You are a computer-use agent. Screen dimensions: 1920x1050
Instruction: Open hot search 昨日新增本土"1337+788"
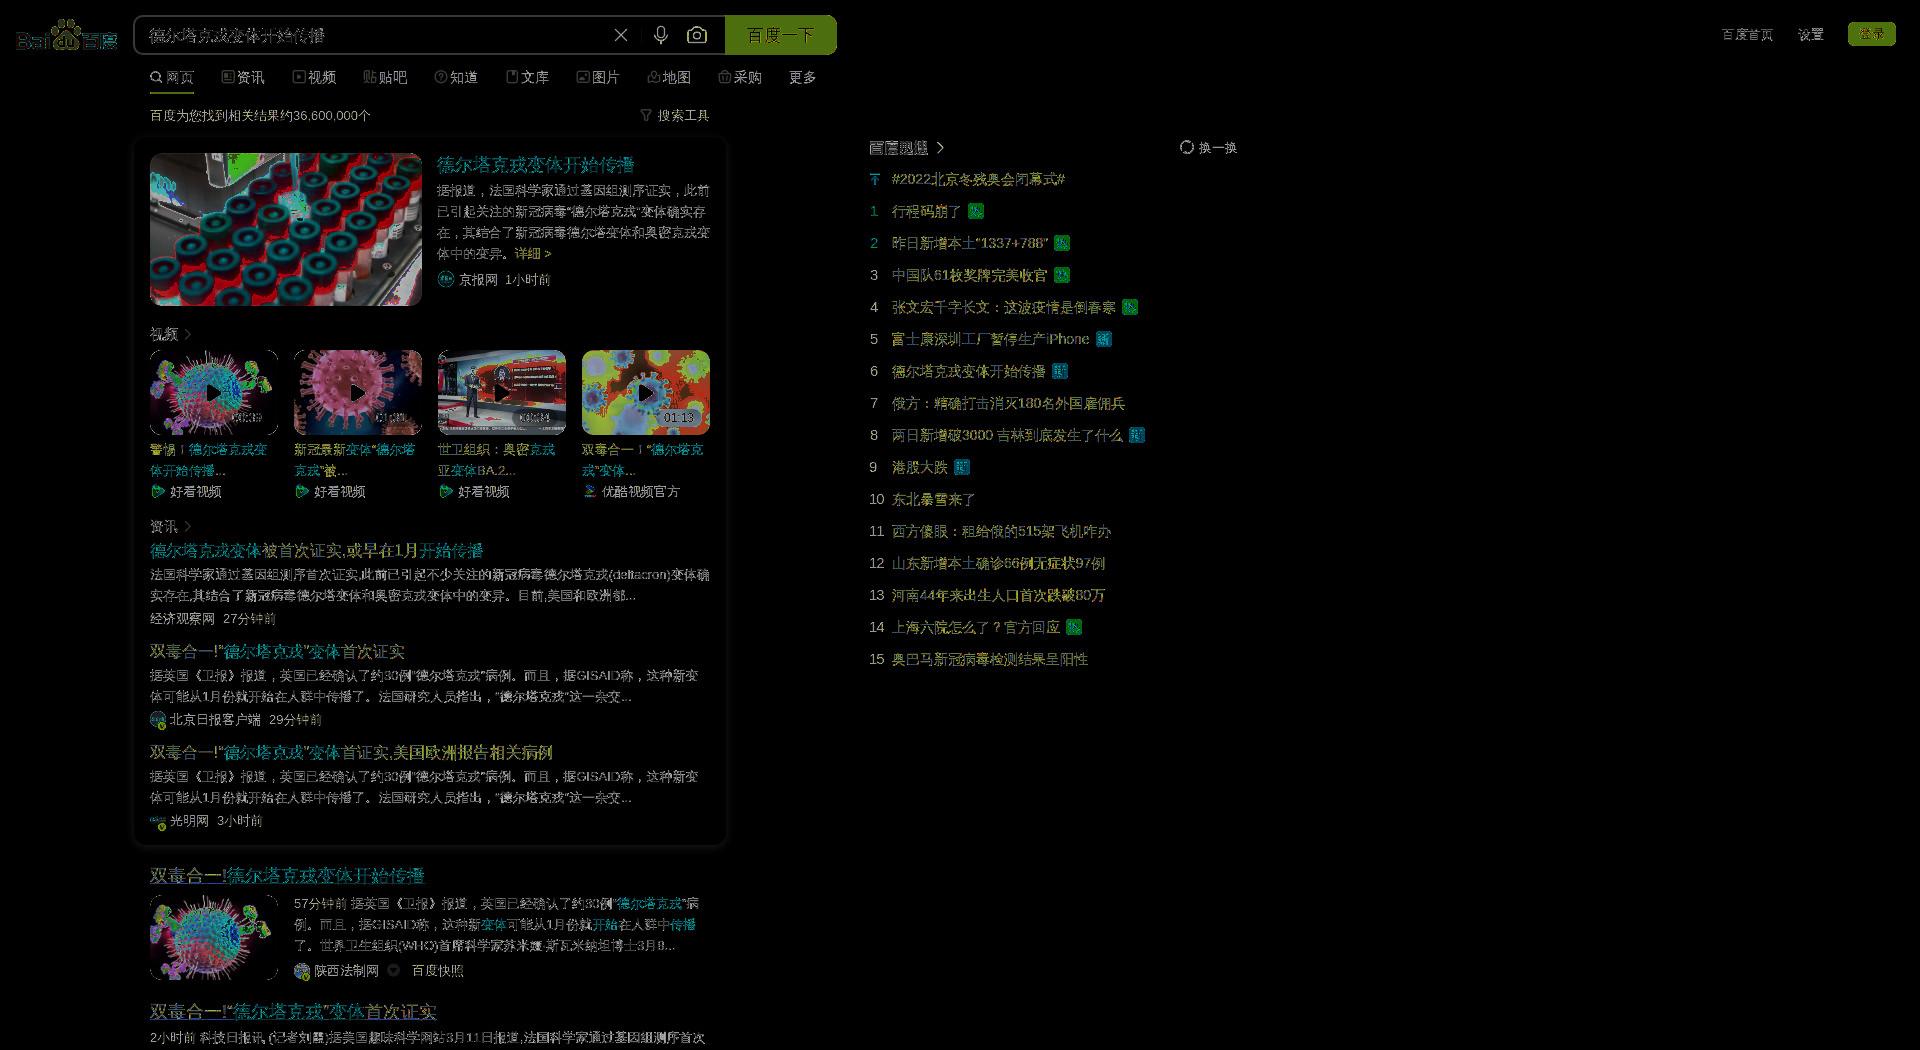969,243
